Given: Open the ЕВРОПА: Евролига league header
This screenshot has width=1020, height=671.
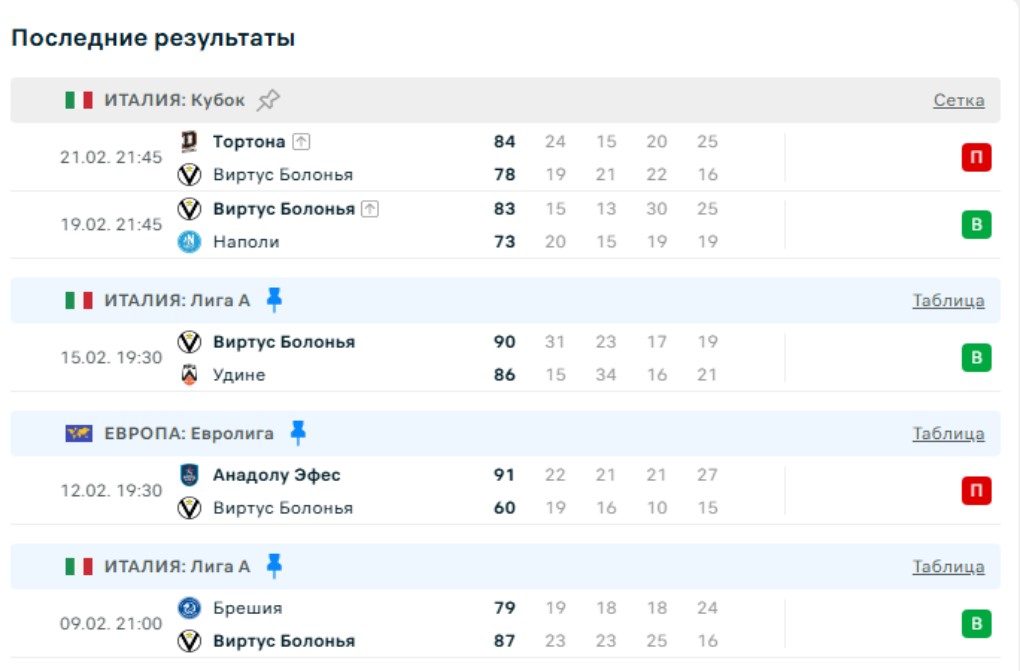Looking at the screenshot, I should [189, 433].
